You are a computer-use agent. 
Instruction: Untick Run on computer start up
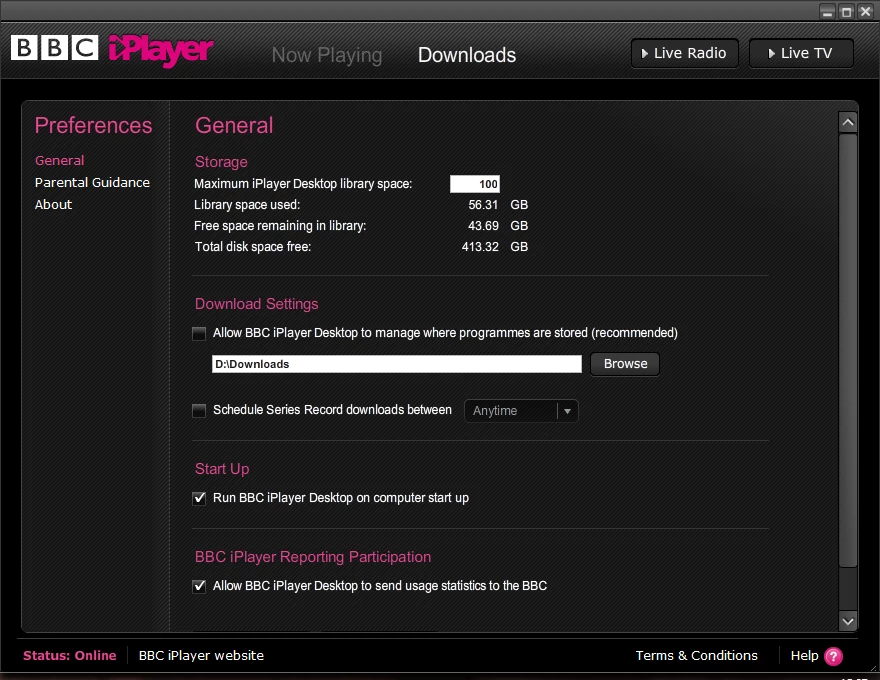pyautogui.click(x=199, y=498)
